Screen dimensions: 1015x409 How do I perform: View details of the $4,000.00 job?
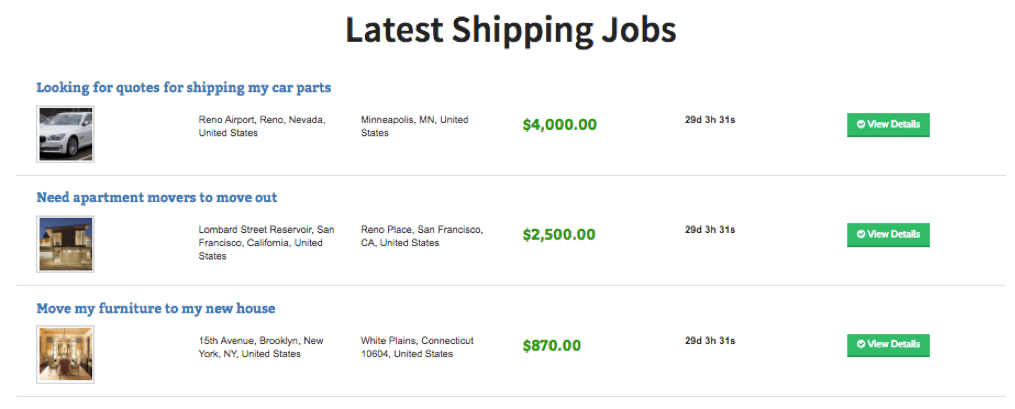888,124
